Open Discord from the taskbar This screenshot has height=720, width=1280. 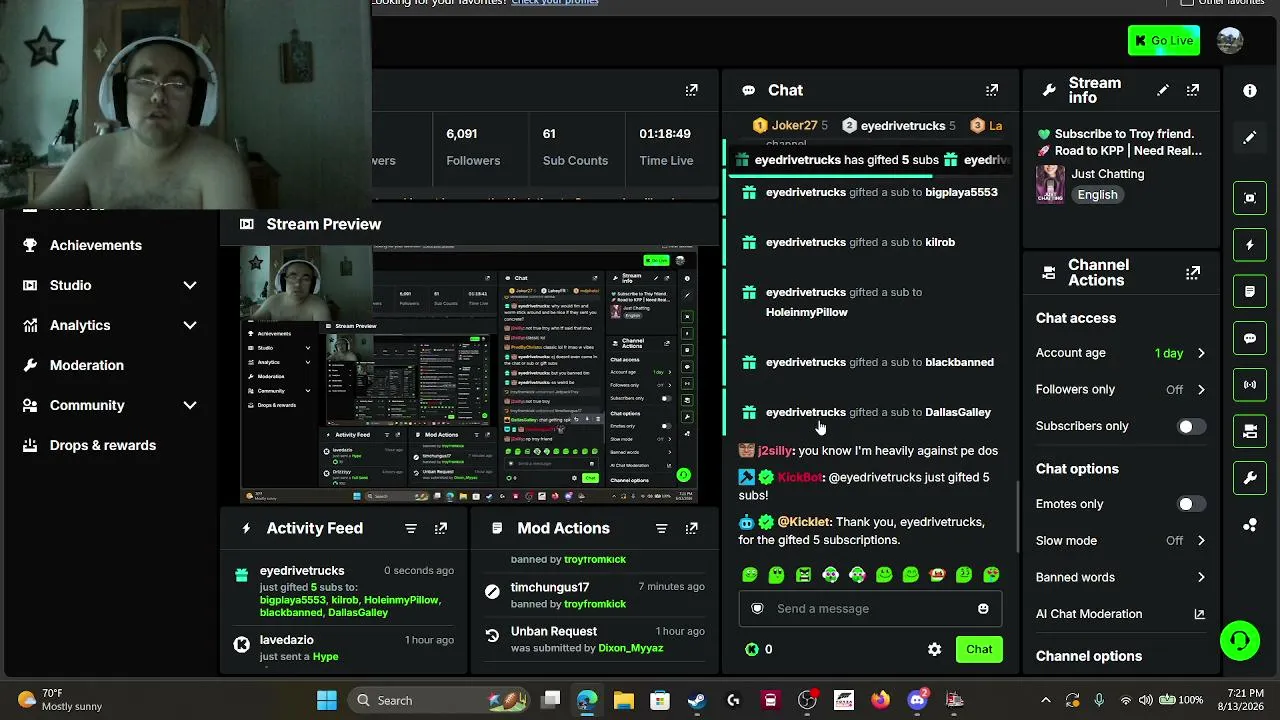click(x=917, y=700)
